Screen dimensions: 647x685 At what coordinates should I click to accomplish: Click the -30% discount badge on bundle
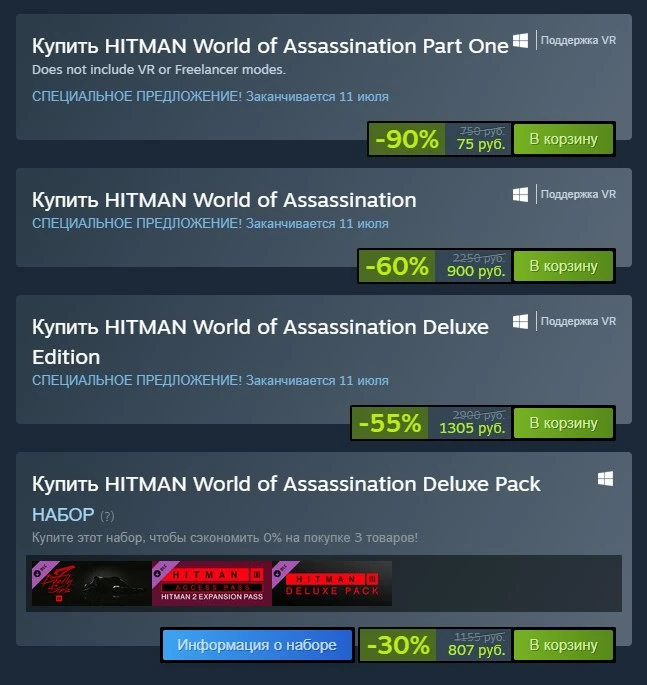(398, 645)
